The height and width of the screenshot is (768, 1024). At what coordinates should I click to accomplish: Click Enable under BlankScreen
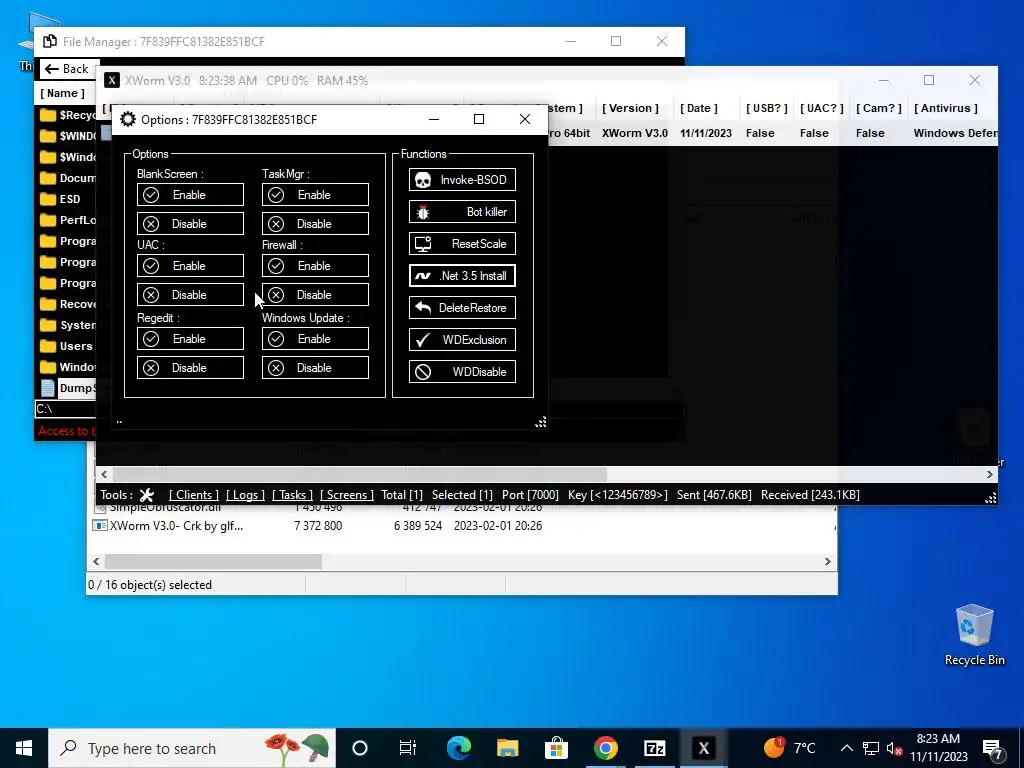coord(190,195)
